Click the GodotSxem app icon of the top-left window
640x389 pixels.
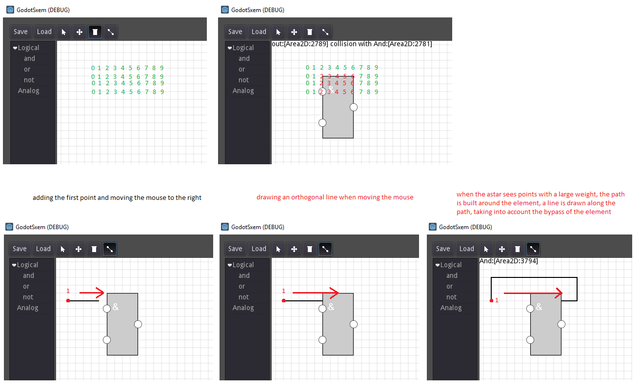coord(10,10)
